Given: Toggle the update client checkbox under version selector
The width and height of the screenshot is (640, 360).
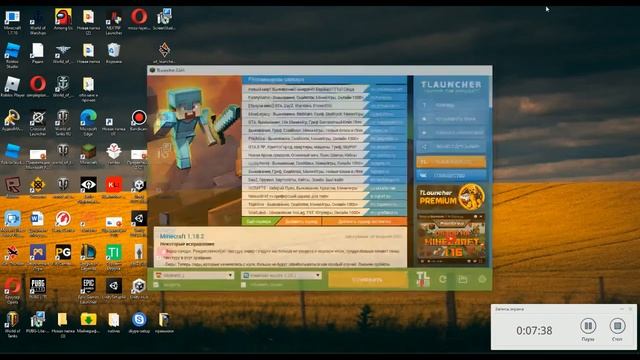Looking at the screenshot, I should [244, 284].
